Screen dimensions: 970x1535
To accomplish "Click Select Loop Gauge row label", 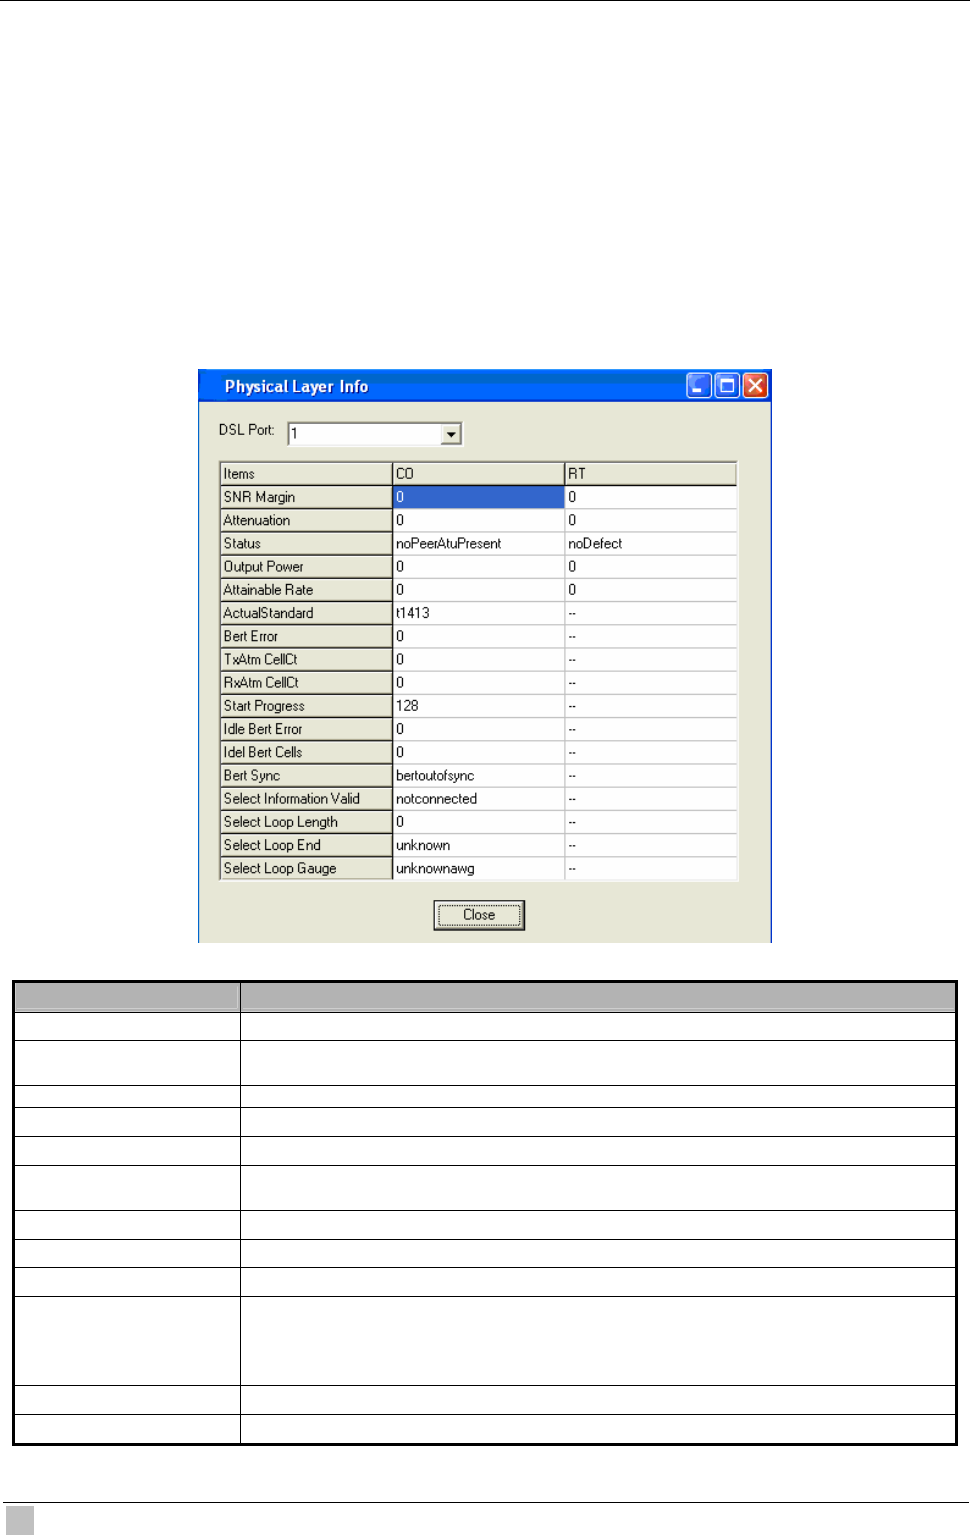I will point(306,868).
